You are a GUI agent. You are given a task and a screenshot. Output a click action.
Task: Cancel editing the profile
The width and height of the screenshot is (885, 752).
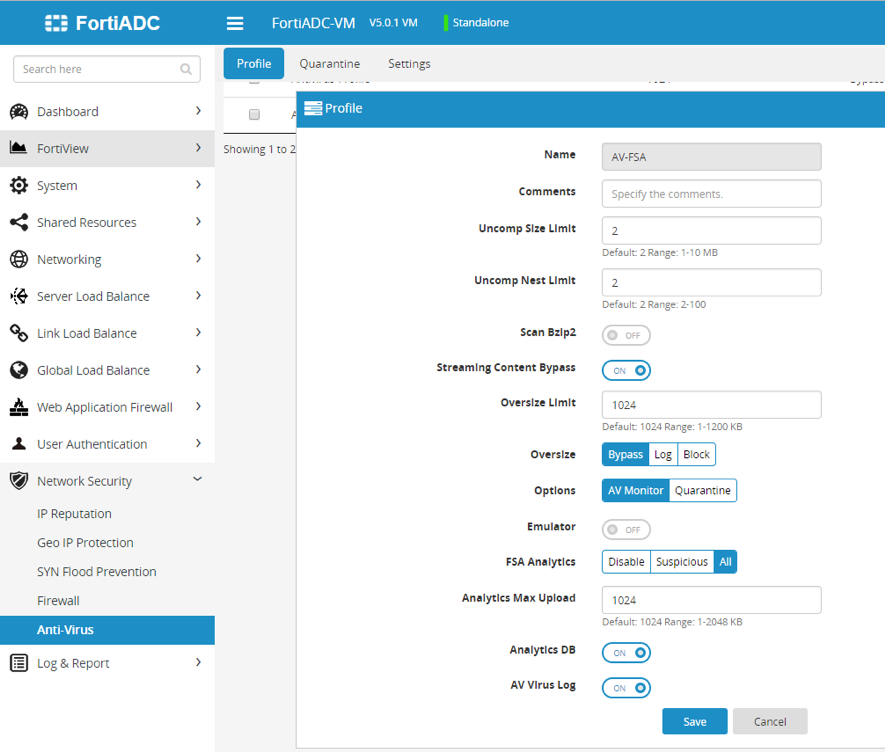[770, 721]
